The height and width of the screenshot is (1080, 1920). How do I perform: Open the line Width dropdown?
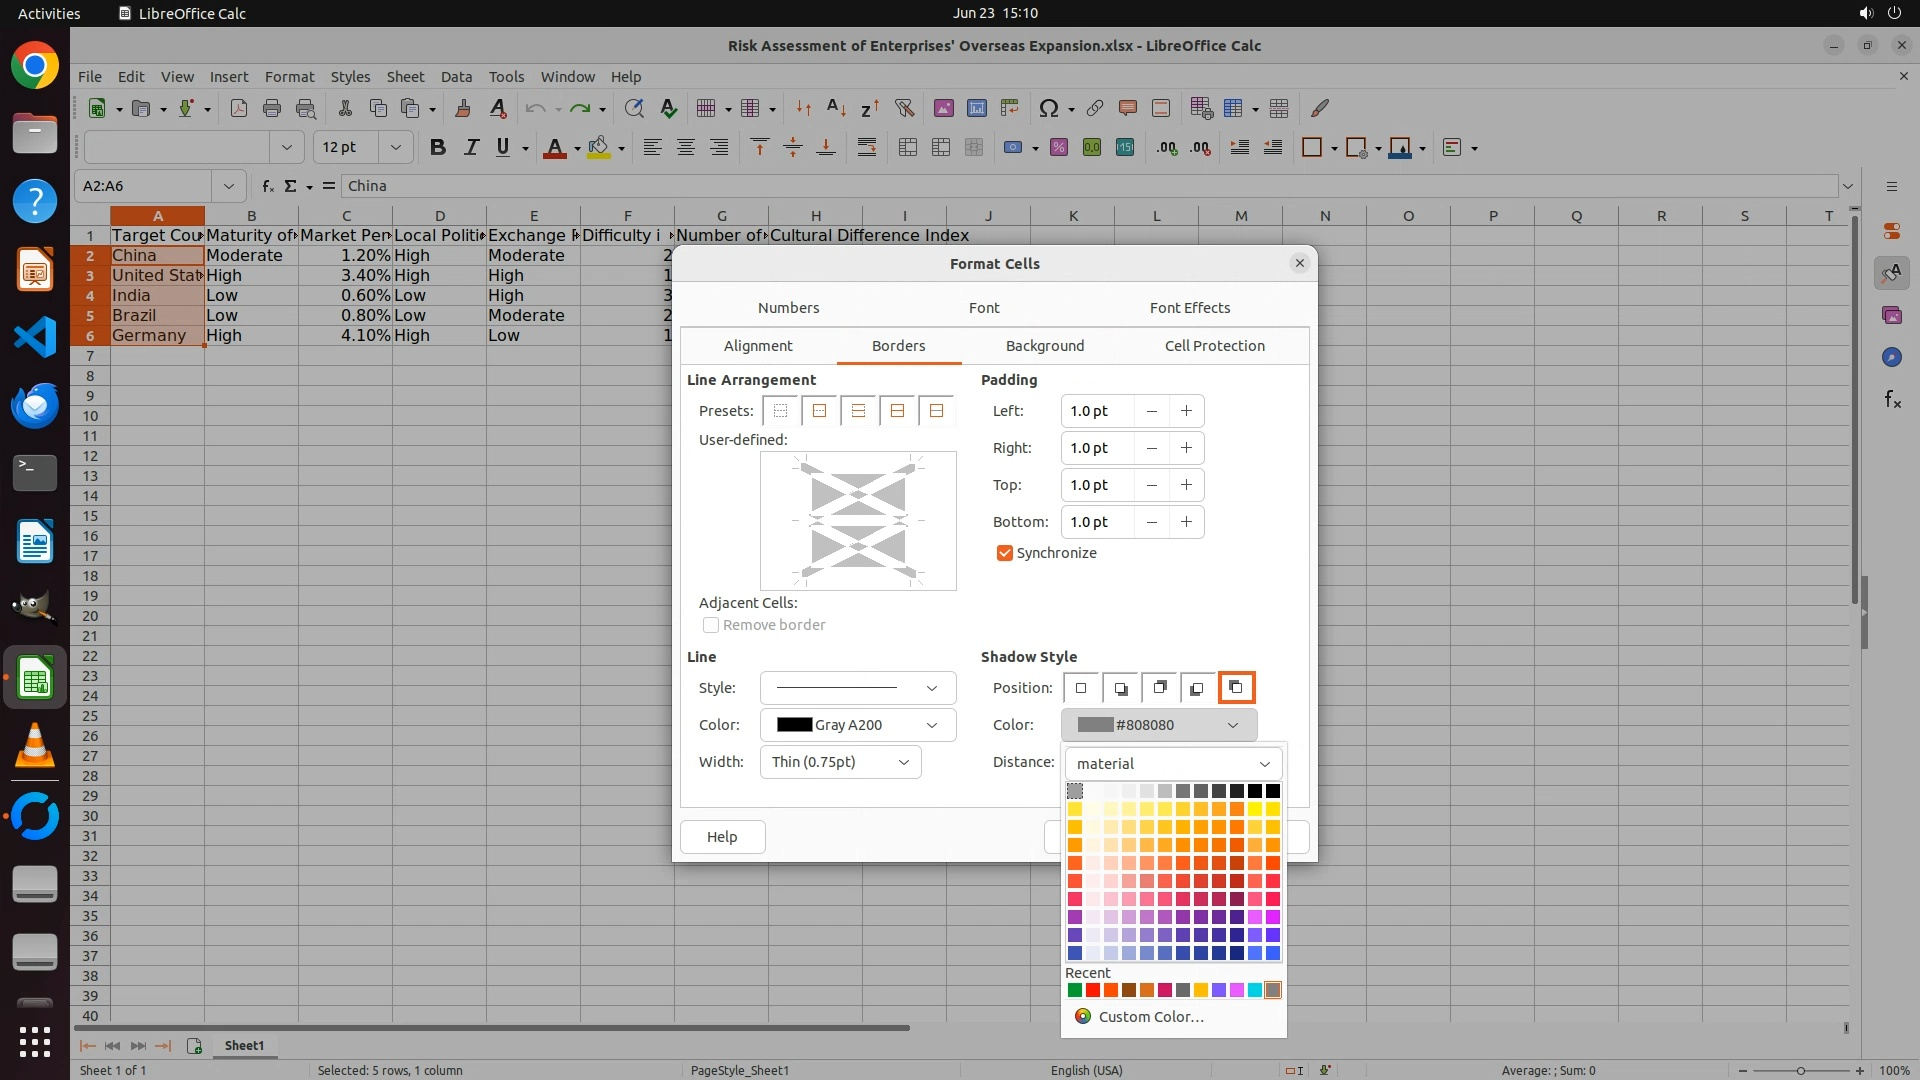pyautogui.click(x=840, y=762)
